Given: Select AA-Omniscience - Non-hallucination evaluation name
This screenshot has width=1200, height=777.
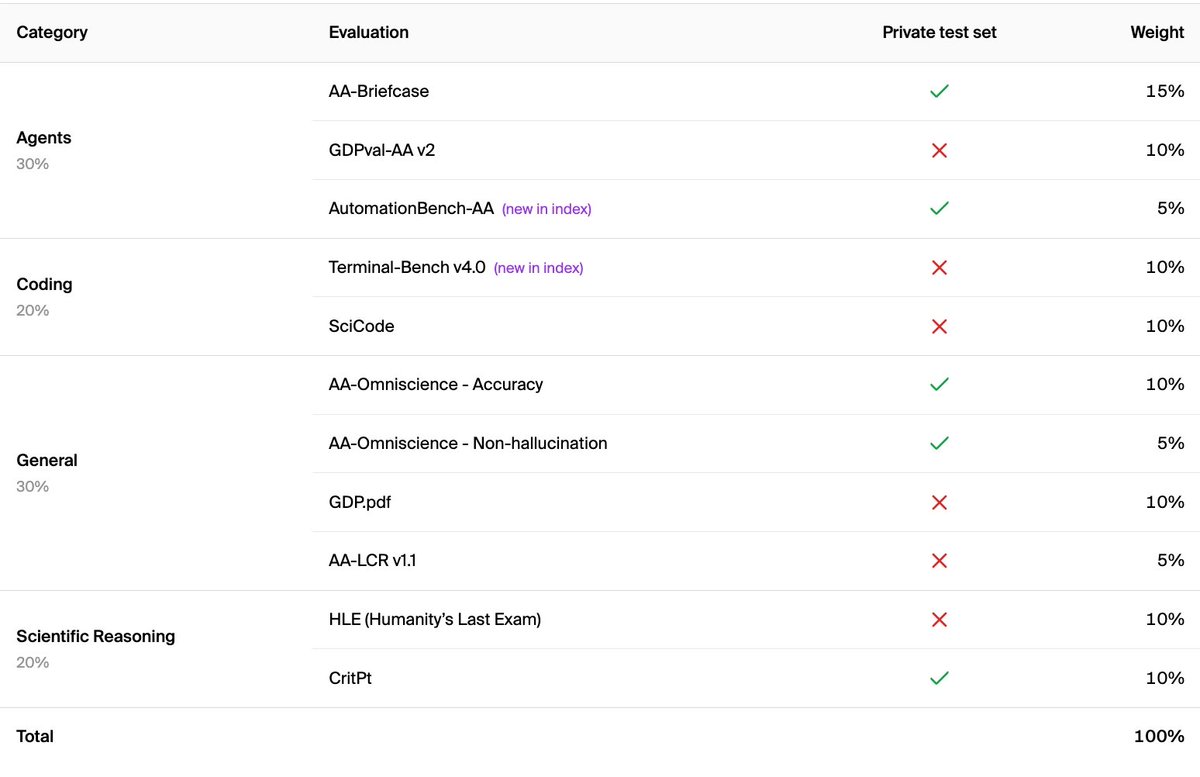Looking at the screenshot, I should [x=468, y=443].
